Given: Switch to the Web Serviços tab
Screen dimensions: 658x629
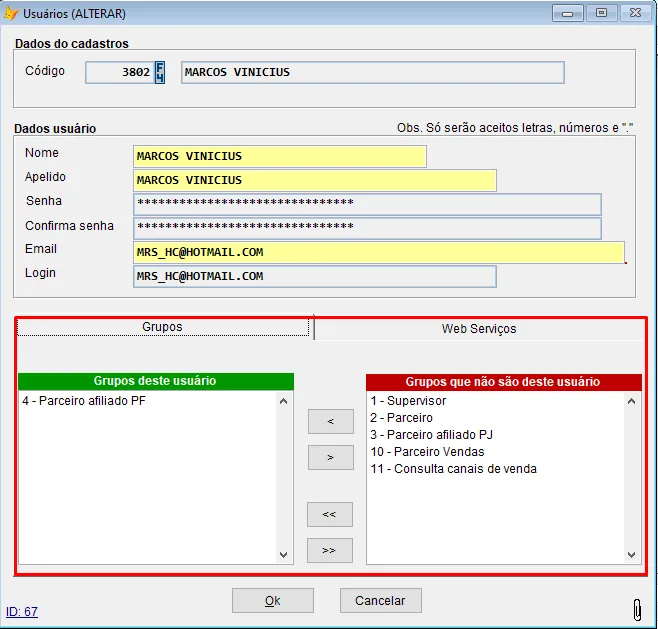Looking at the screenshot, I should tap(479, 328).
